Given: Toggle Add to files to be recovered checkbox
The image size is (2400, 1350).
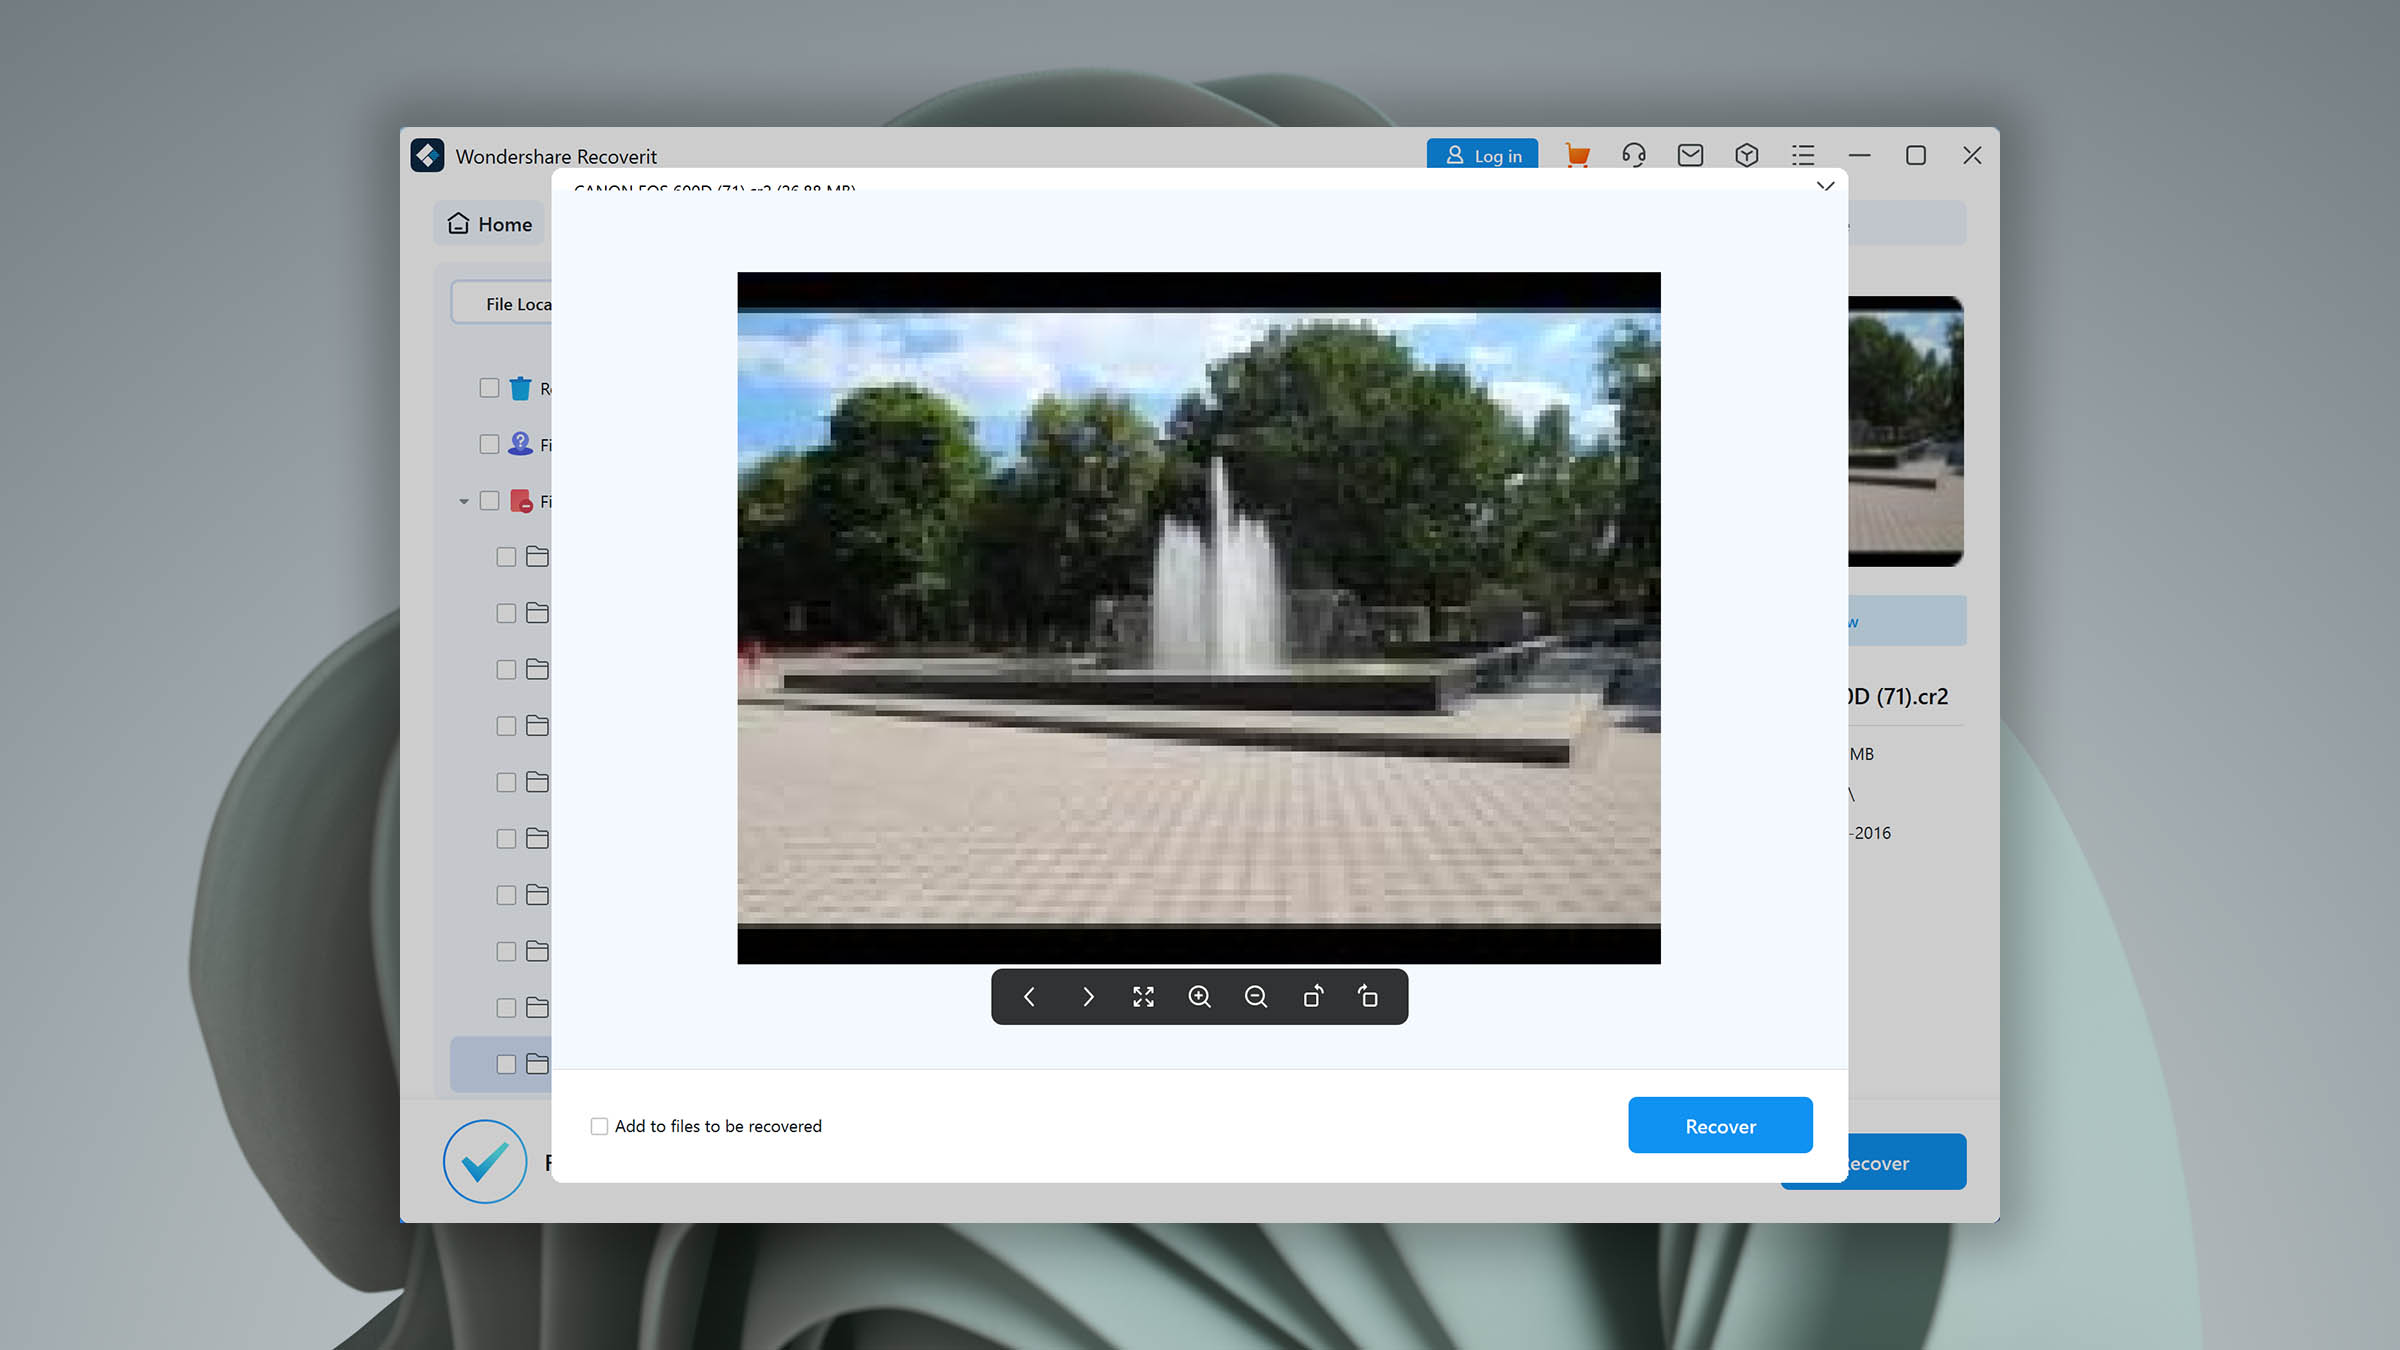Looking at the screenshot, I should tap(598, 1126).
